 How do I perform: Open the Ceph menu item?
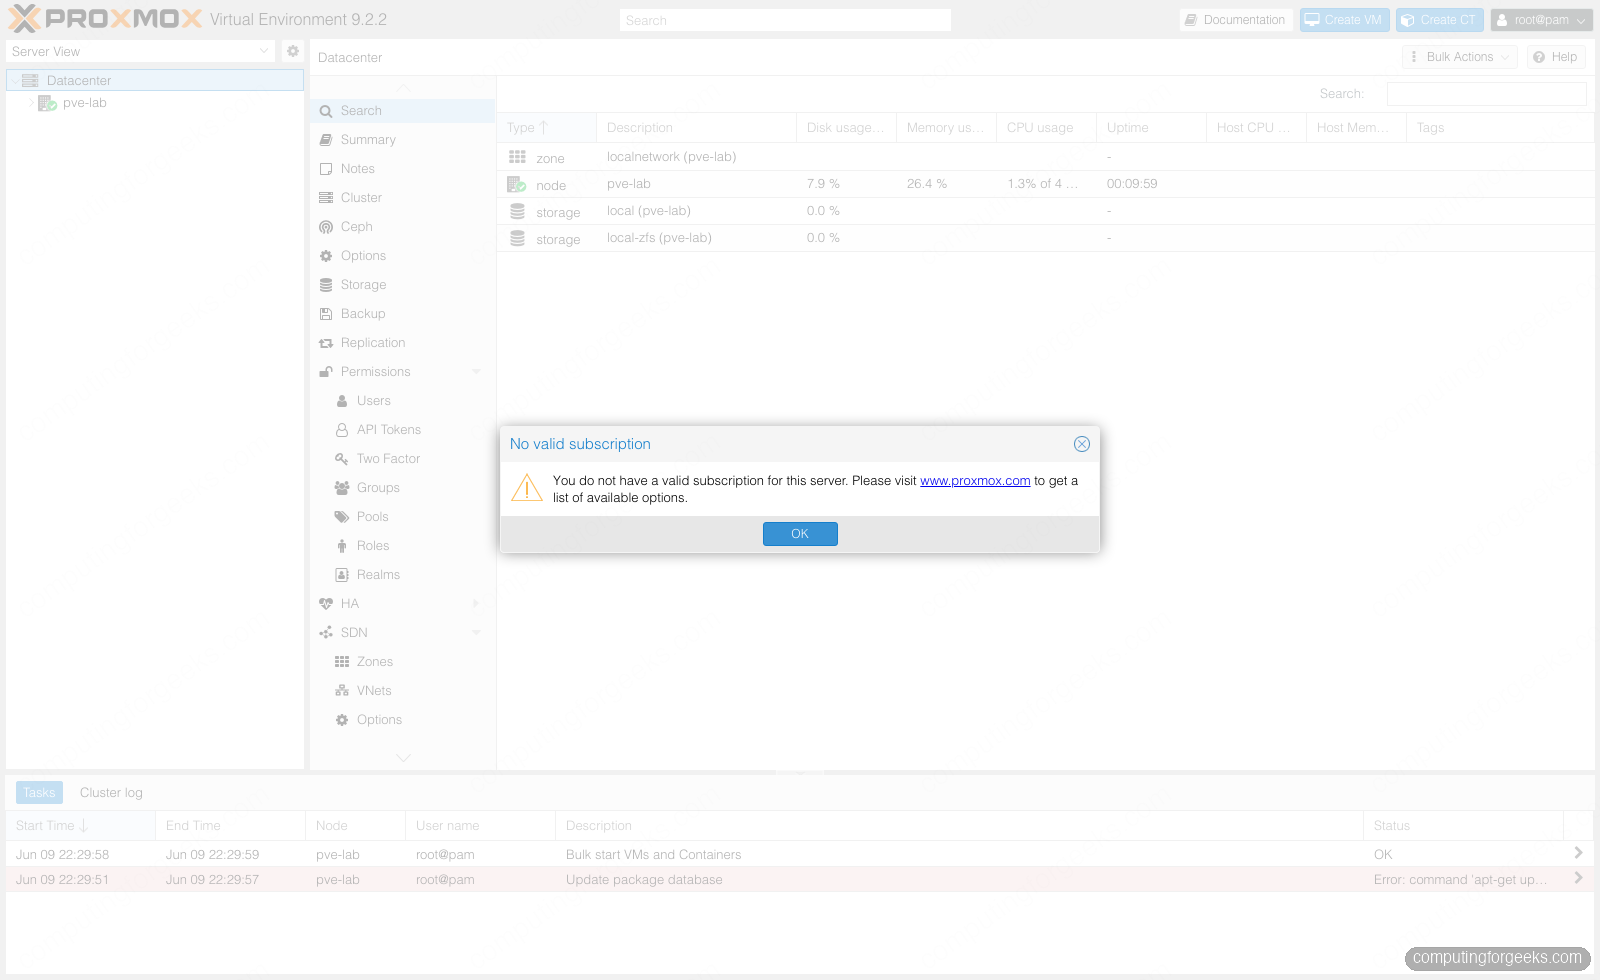click(x=402, y=227)
